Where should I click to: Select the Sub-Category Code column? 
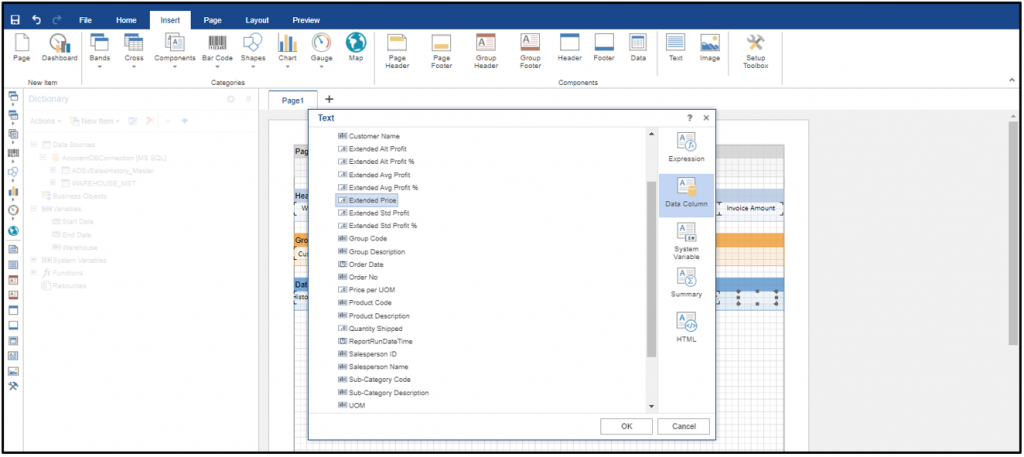click(x=374, y=379)
